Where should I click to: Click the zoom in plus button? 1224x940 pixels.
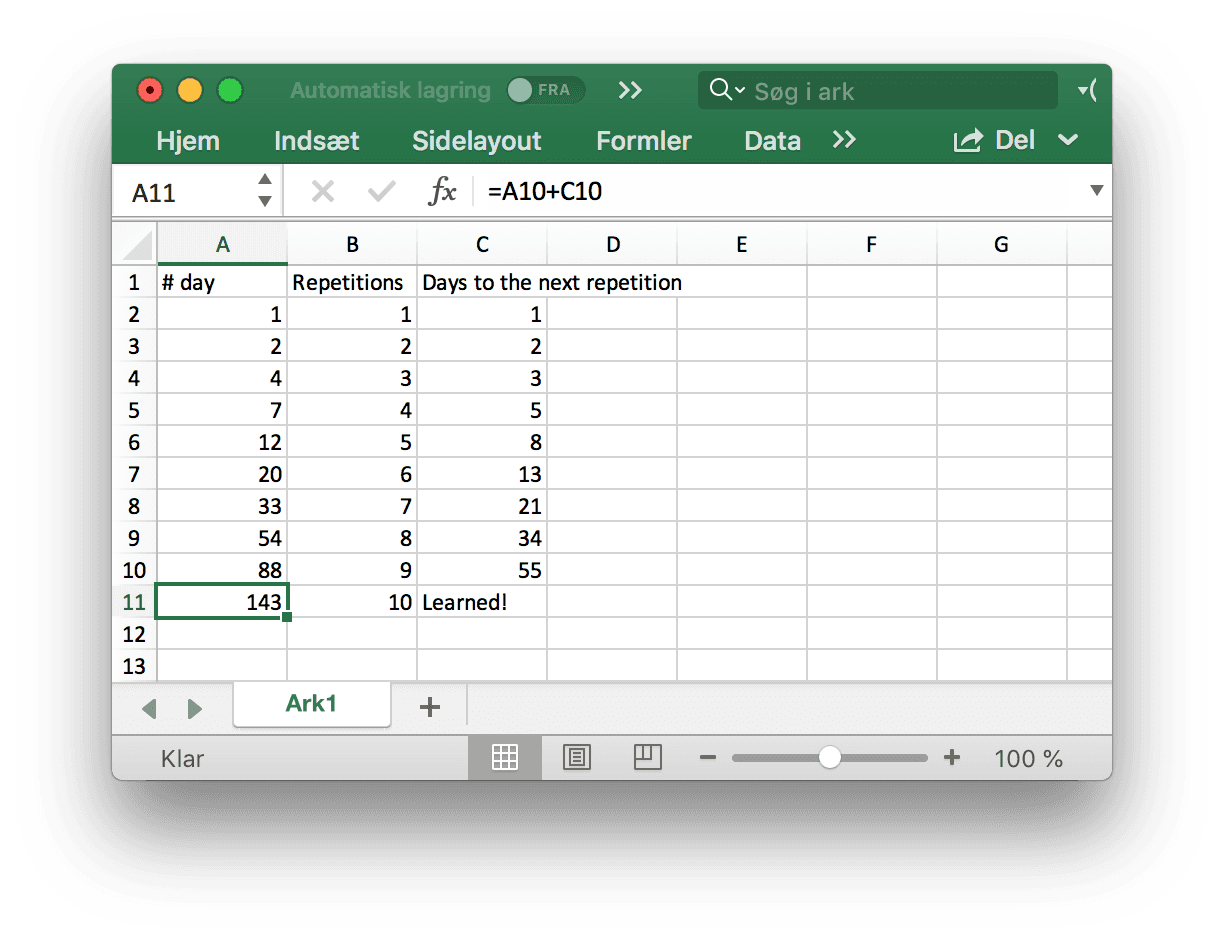point(951,757)
